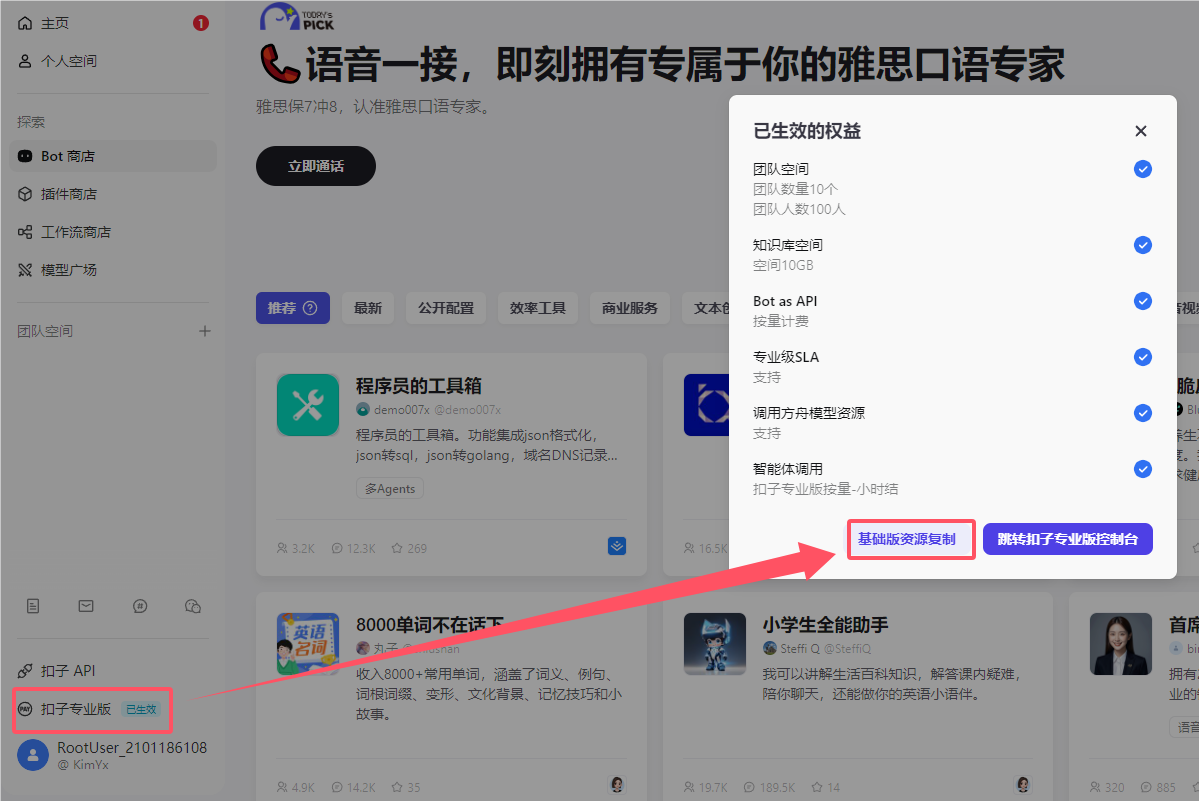Open the mail envelope icon in the sidebar
The image size is (1199, 801).
coord(86,606)
